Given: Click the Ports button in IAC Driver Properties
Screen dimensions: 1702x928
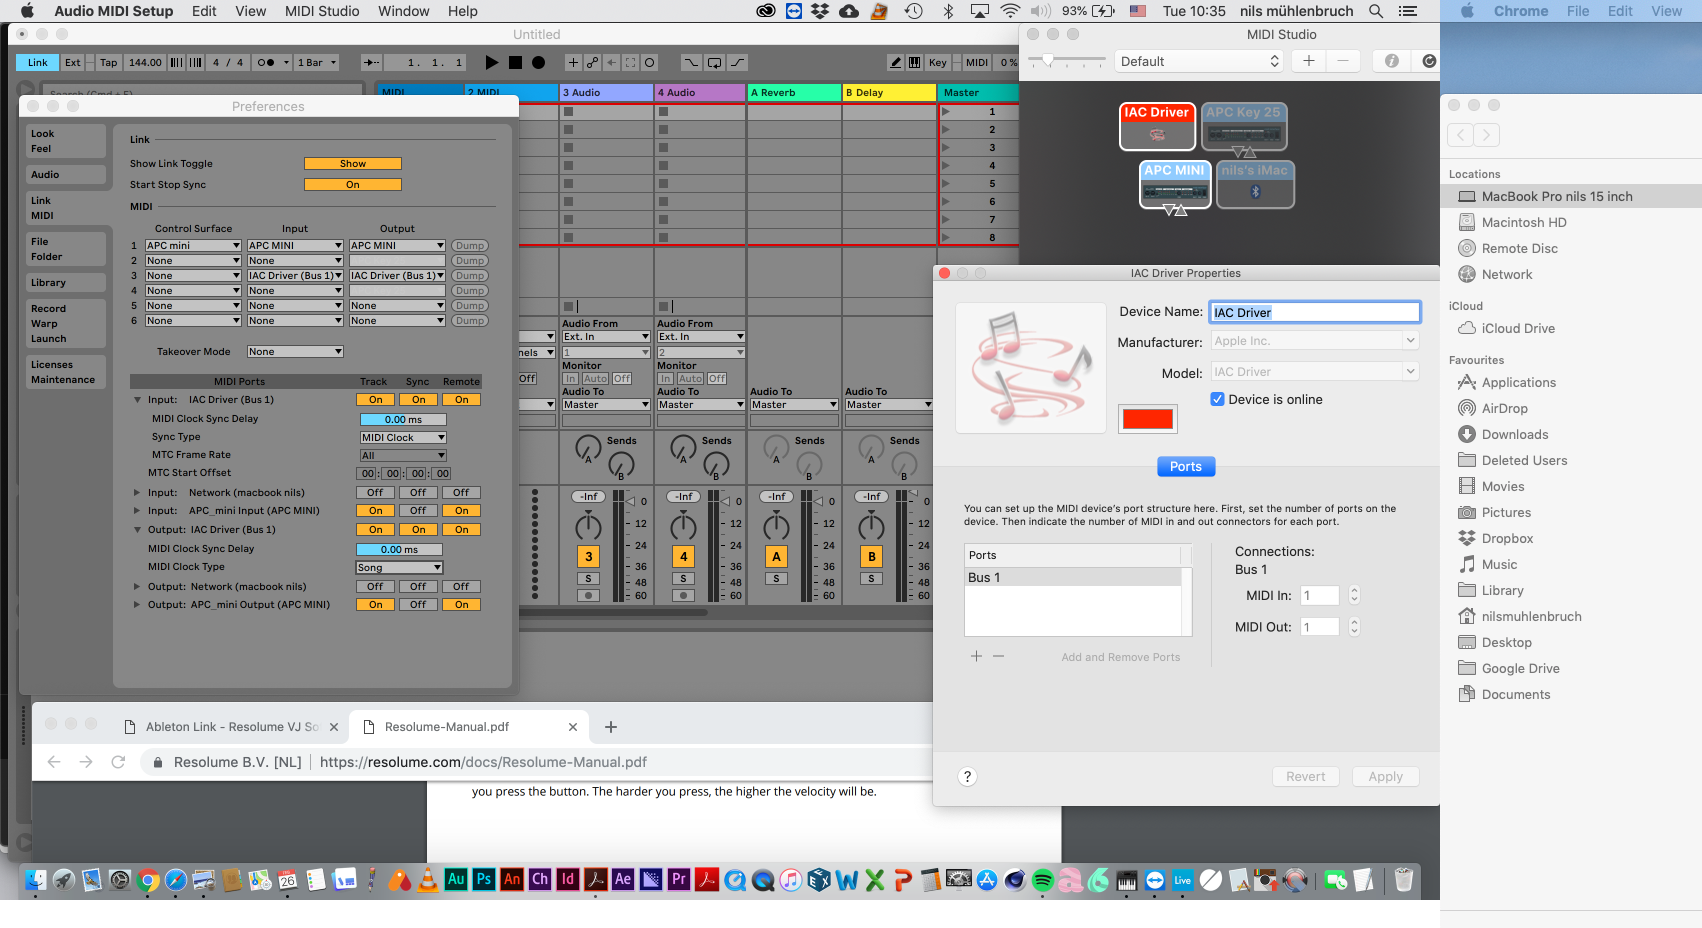Looking at the screenshot, I should (x=1185, y=466).
